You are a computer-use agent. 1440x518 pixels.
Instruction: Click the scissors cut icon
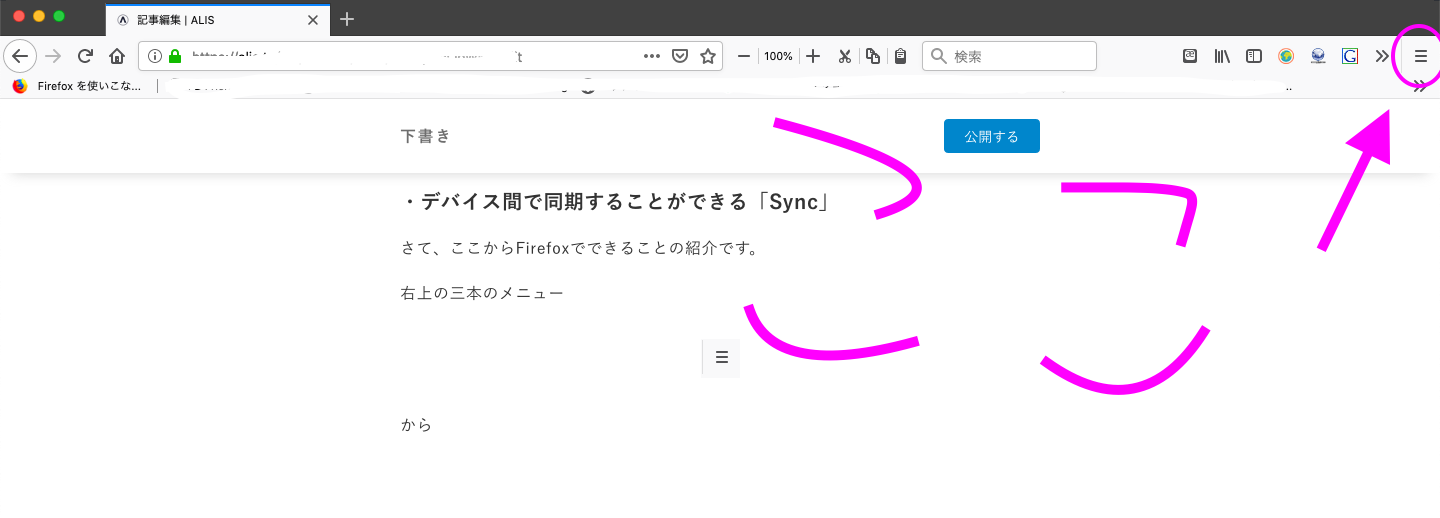pyautogui.click(x=844, y=56)
